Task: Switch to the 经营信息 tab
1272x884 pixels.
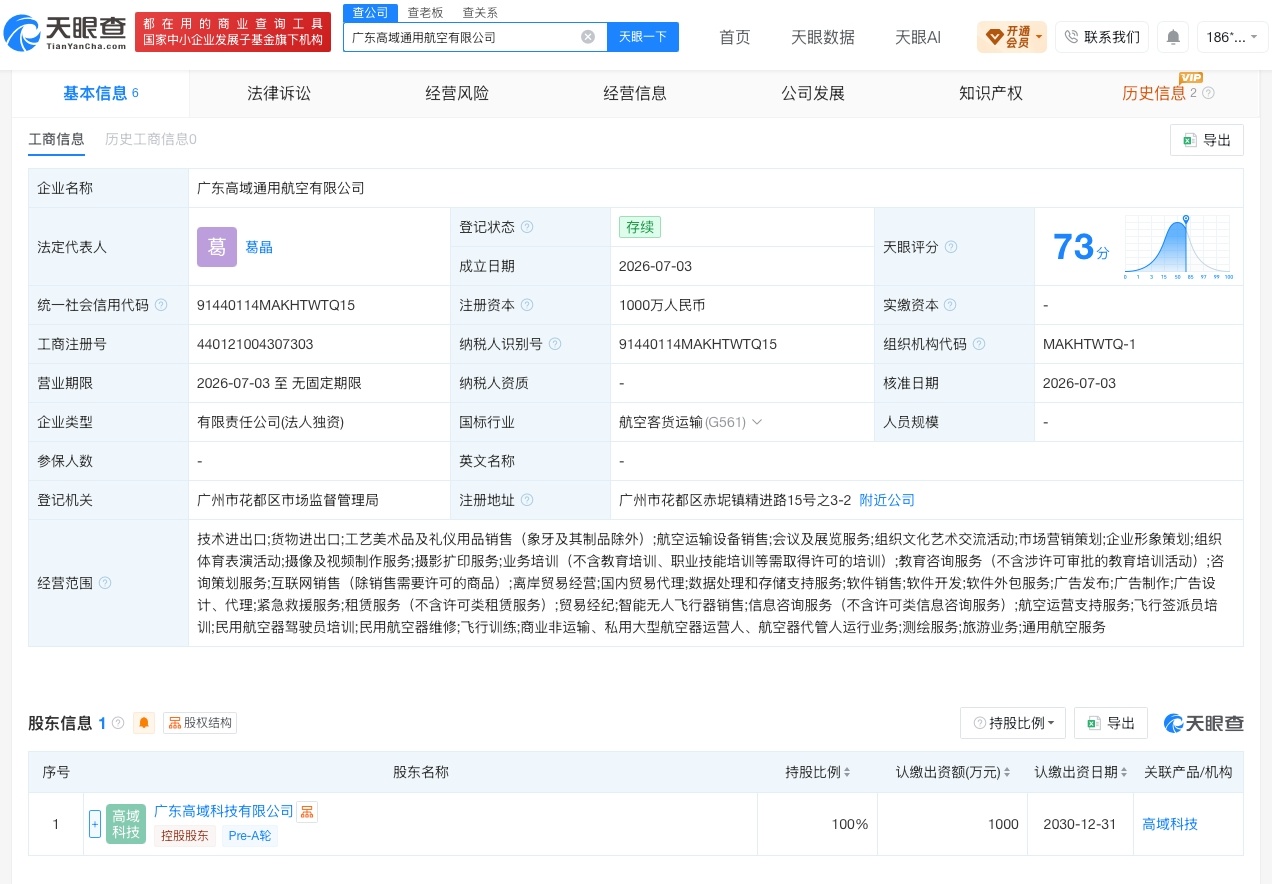Action: point(635,93)
